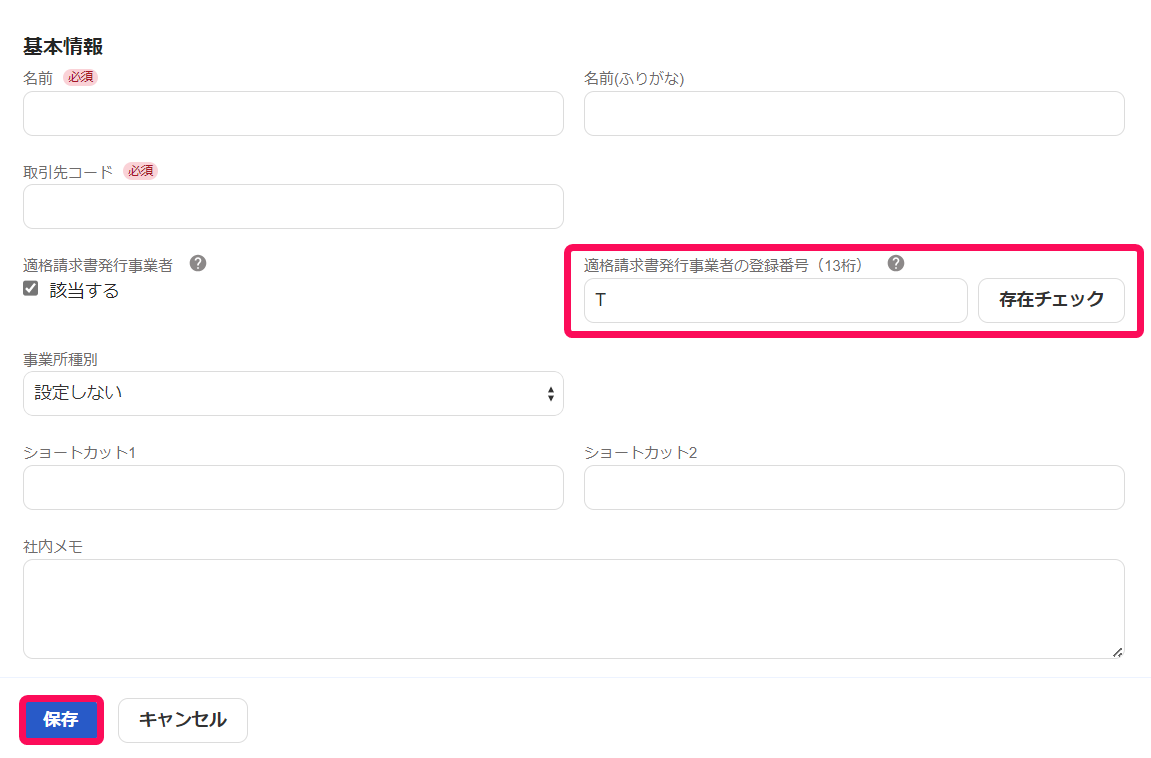Image resolution: width=1151 pixels, height=758 pixels.
Task: Focus the 社内メモ text area
Action: [x=573, y=609]
